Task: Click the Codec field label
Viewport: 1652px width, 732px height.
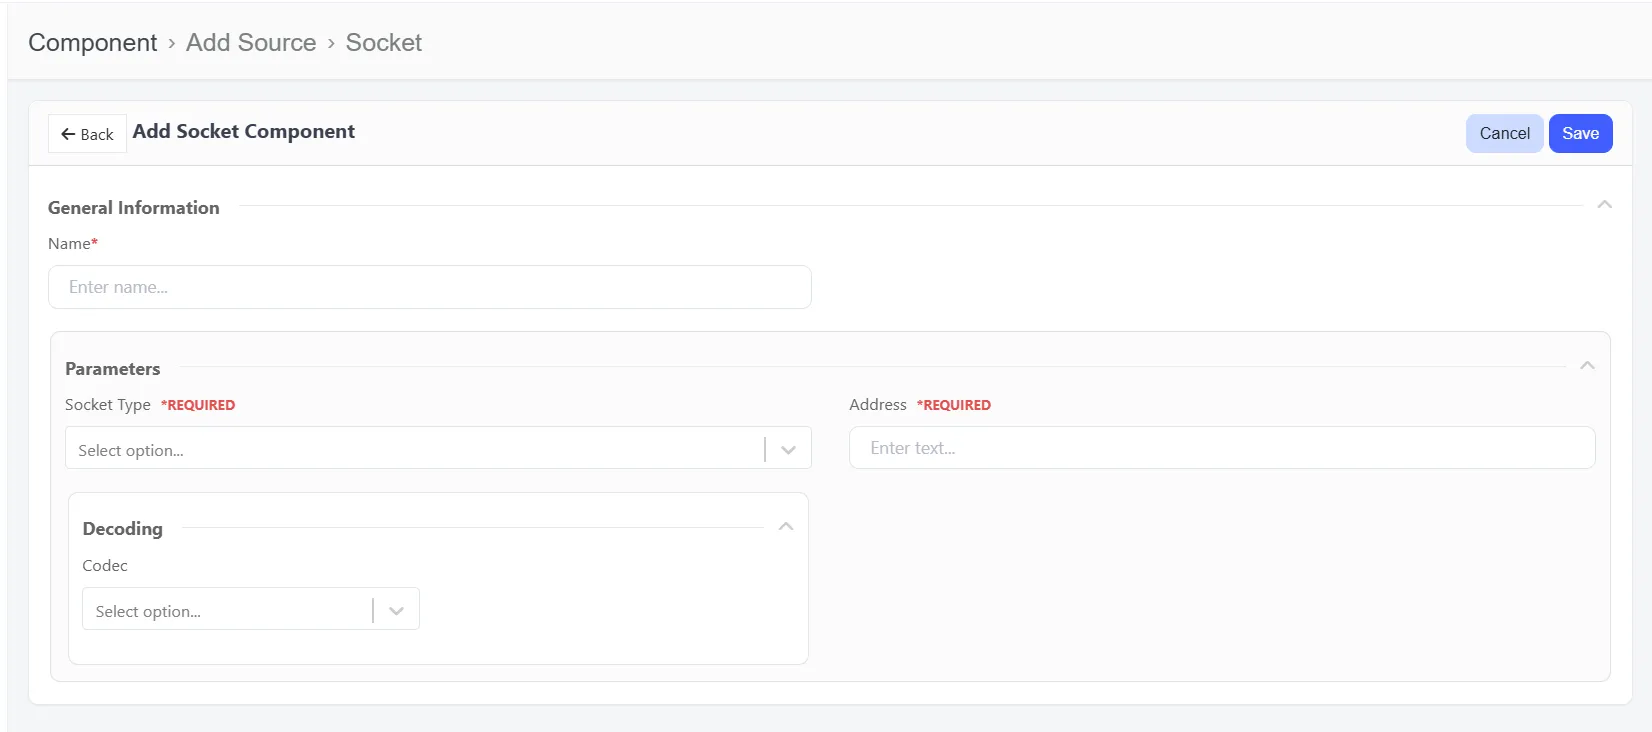Action: tap(105, 566)
